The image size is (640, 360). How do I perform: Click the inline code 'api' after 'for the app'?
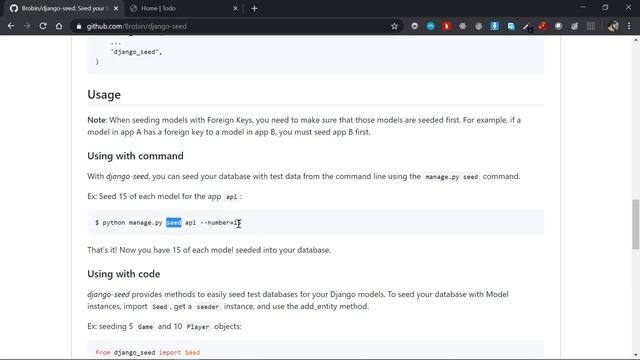tap(231, 197)
